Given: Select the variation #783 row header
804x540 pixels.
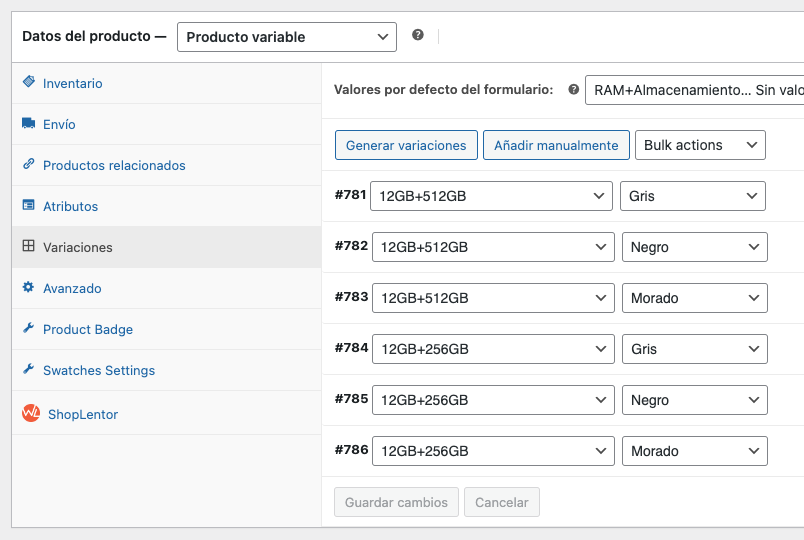Looking at the screenshot, I should pos(351,297).
